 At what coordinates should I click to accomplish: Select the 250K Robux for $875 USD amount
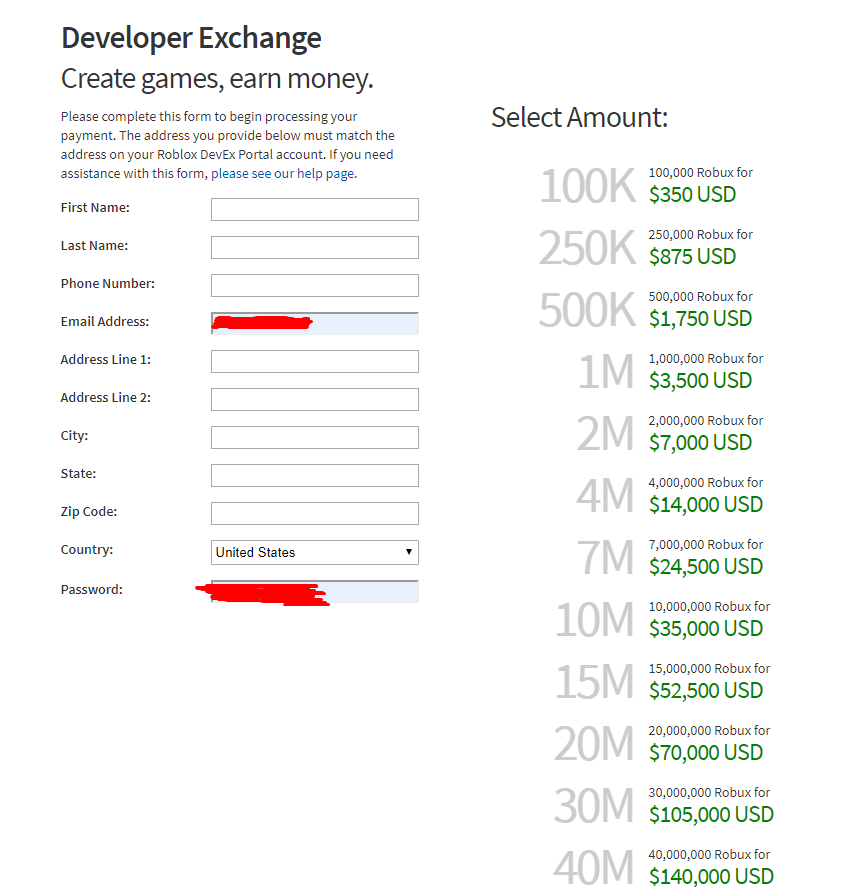coord(646,248)
